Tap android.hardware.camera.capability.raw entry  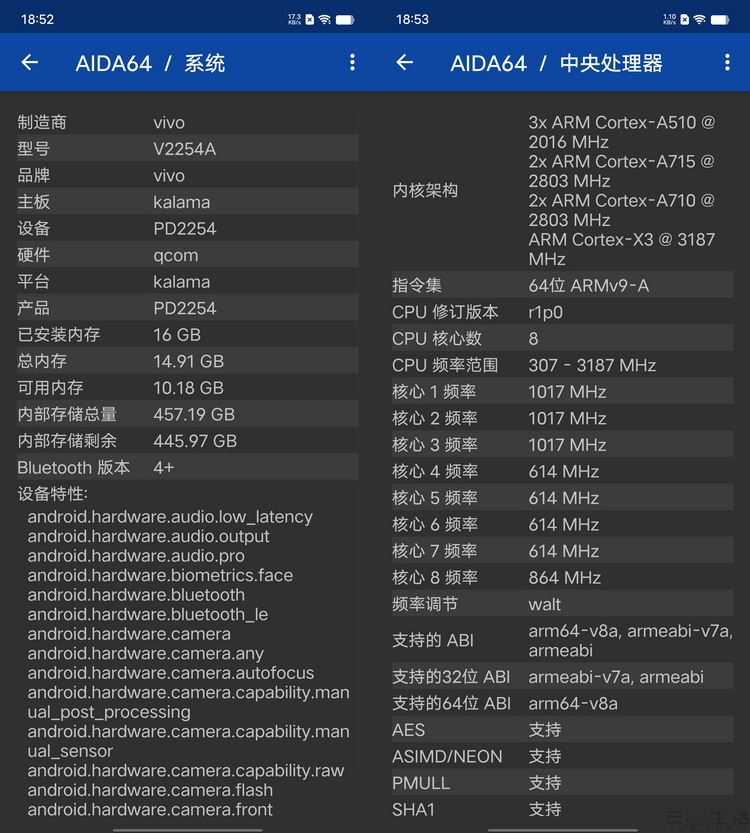(186, 770)
